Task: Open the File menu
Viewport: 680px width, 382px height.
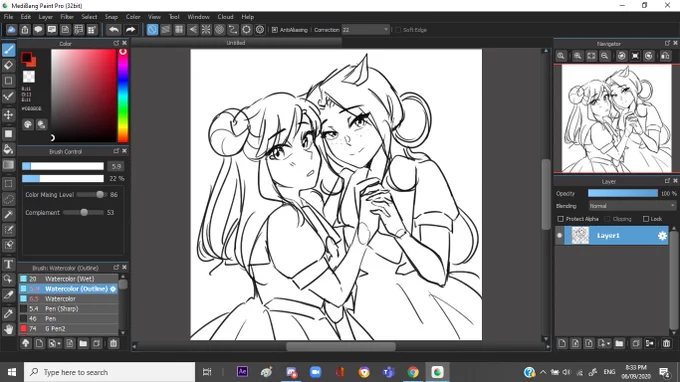Action: coord(8,17)
